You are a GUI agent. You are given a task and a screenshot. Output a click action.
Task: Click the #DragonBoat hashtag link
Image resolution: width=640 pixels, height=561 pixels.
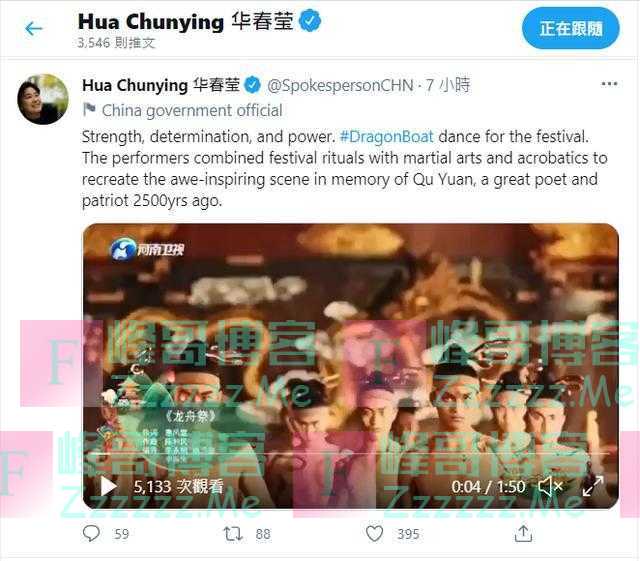pyautogui.click(x=387, y=136)
